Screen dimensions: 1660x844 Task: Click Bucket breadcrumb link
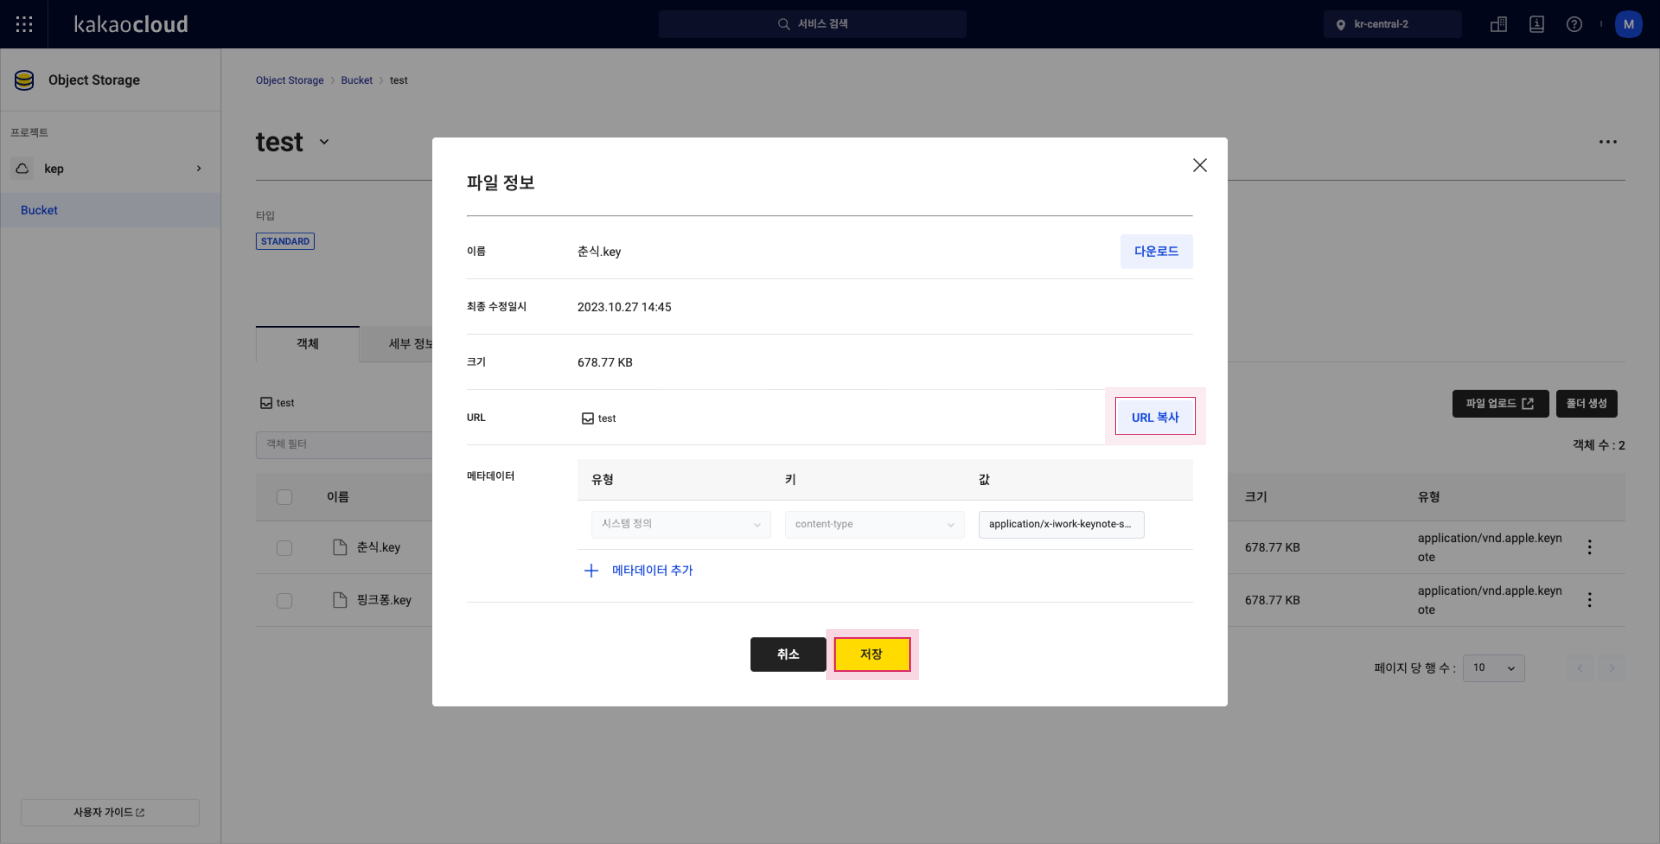click(x=357, y=80)
